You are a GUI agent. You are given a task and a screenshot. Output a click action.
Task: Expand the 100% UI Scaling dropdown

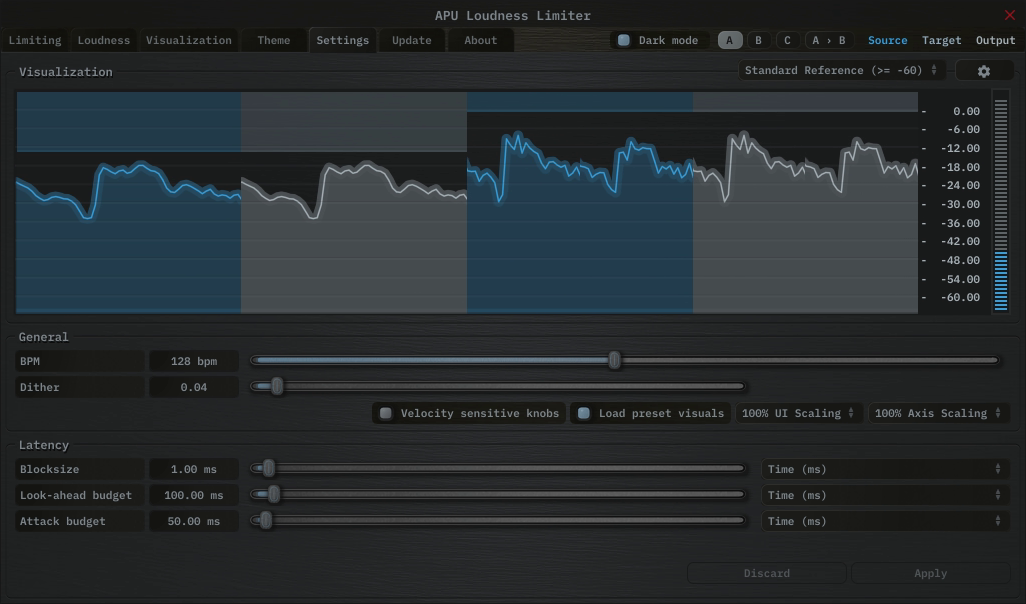798,413
